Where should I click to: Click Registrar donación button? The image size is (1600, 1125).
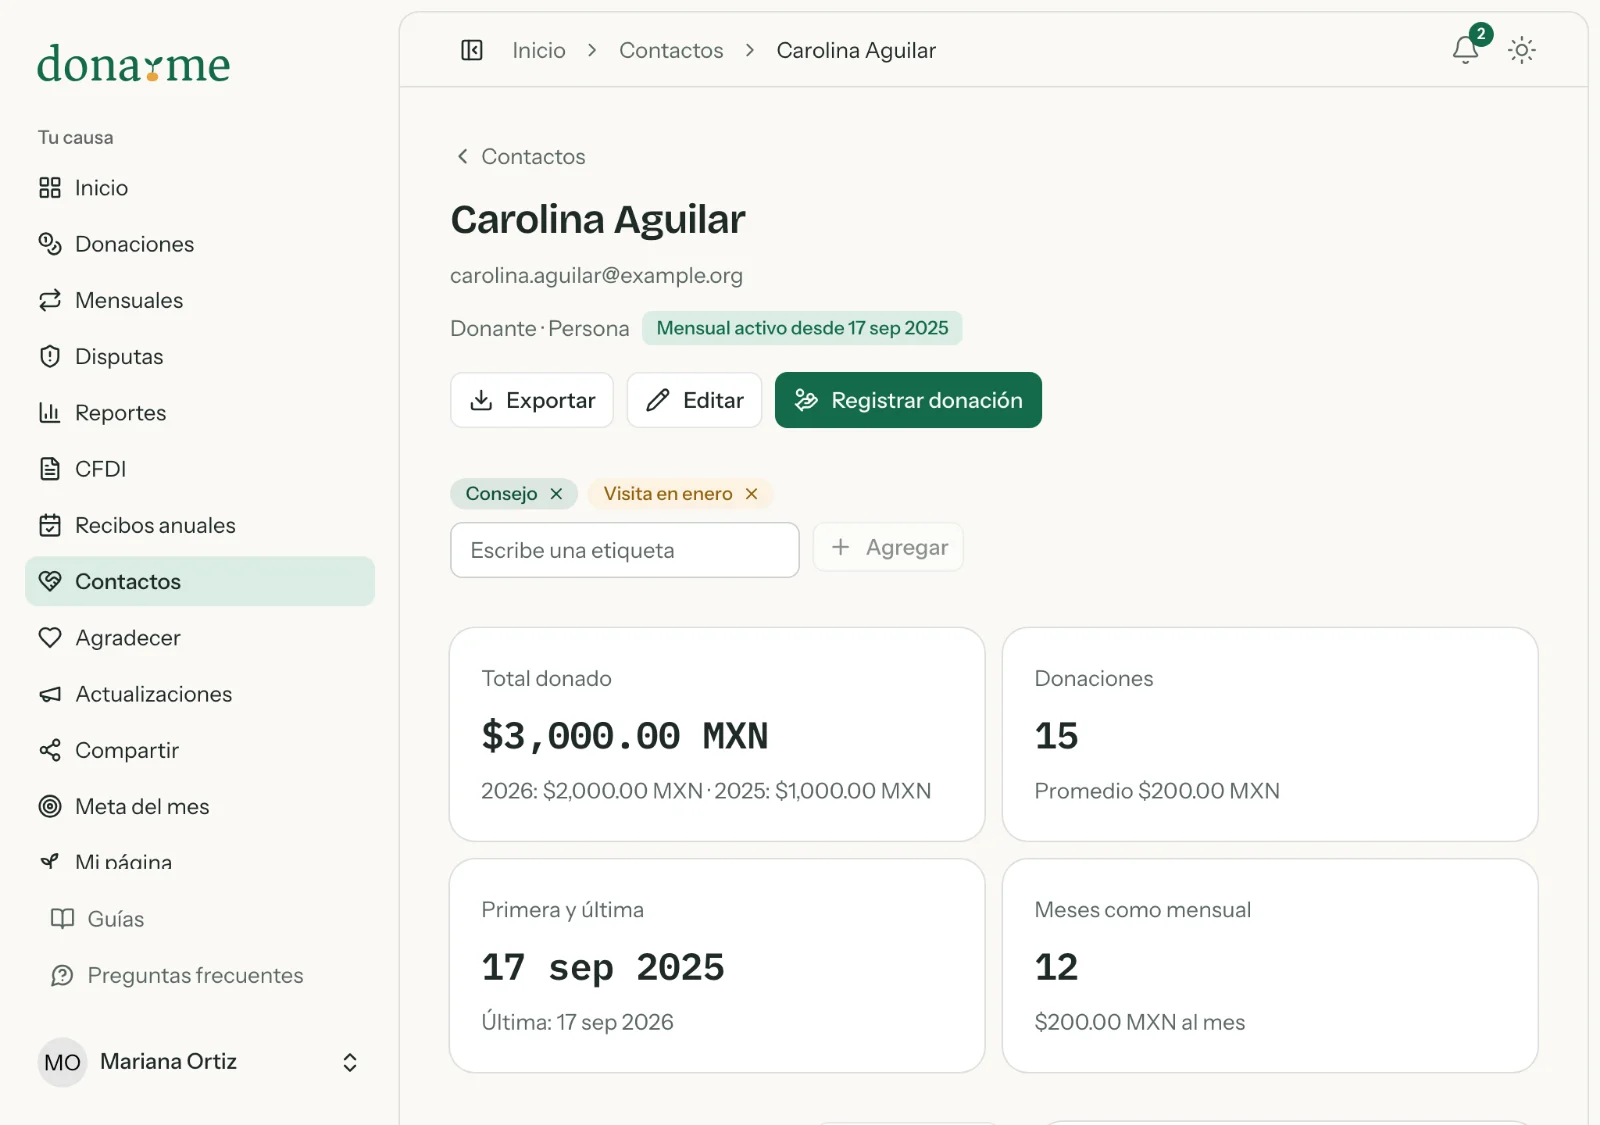point(908,400)
